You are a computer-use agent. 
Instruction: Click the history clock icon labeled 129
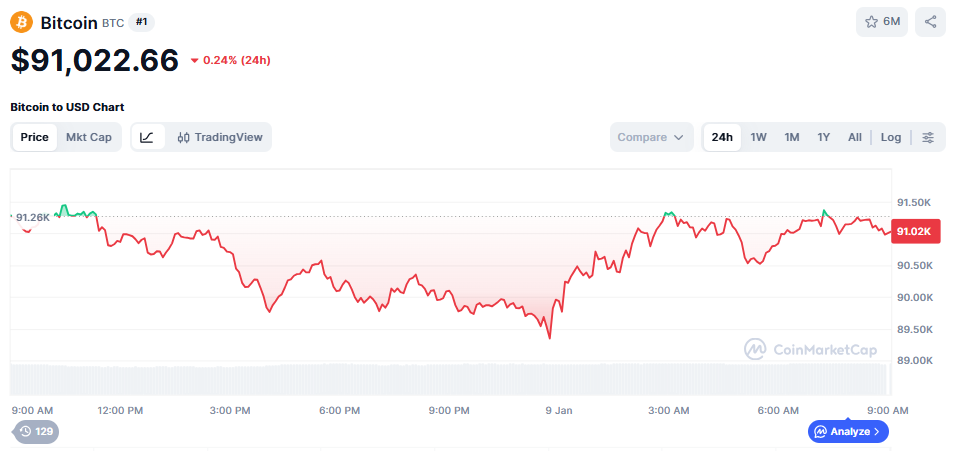pyautogui.click(x=36, y=432)
